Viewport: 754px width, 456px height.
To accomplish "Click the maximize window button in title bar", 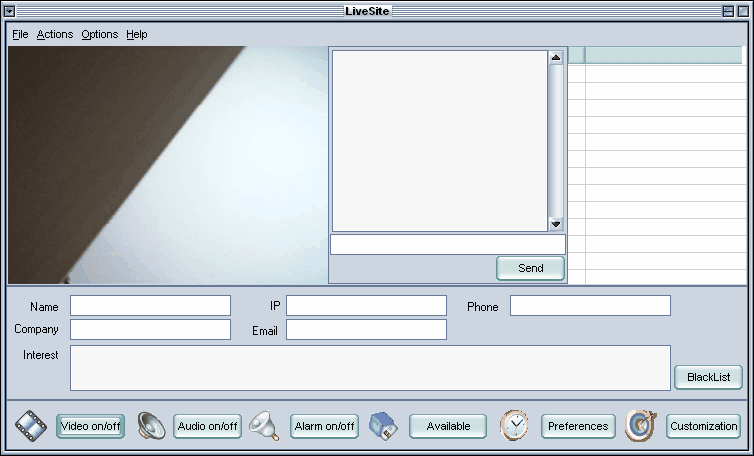I will click(743, 11).
